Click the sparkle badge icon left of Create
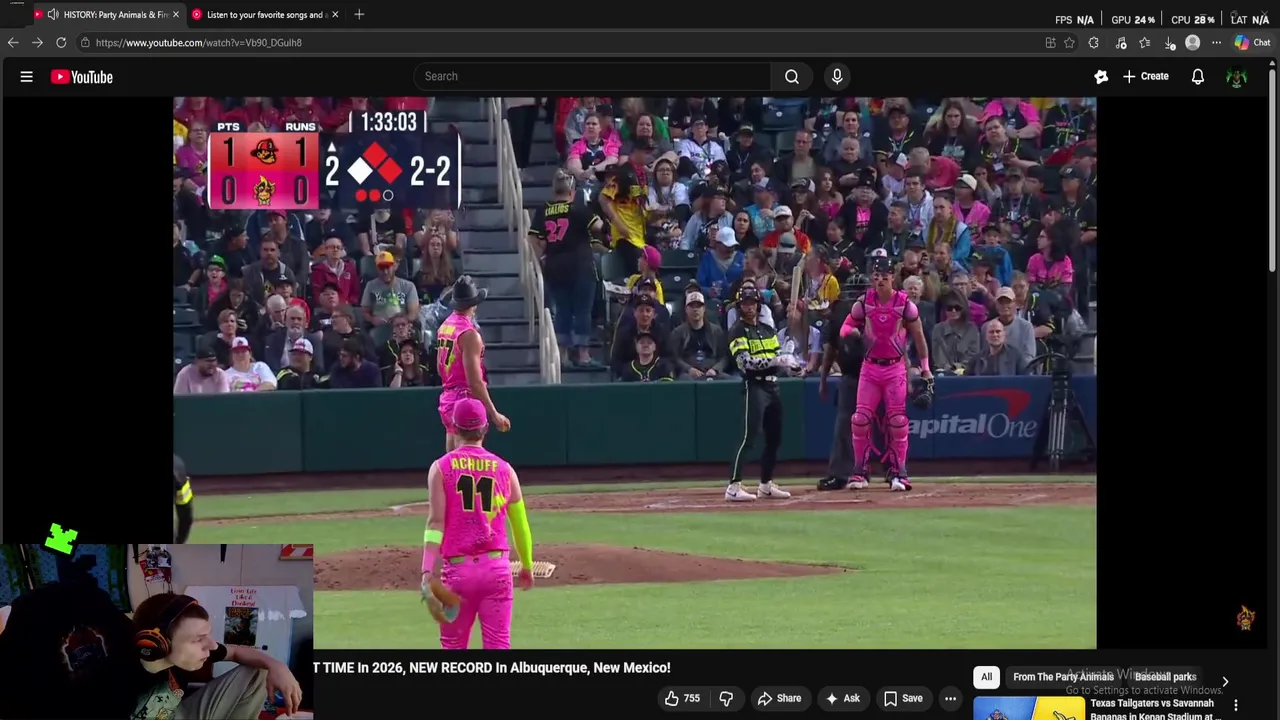This screenshot has height=720, width=1280. point(1101,76)
